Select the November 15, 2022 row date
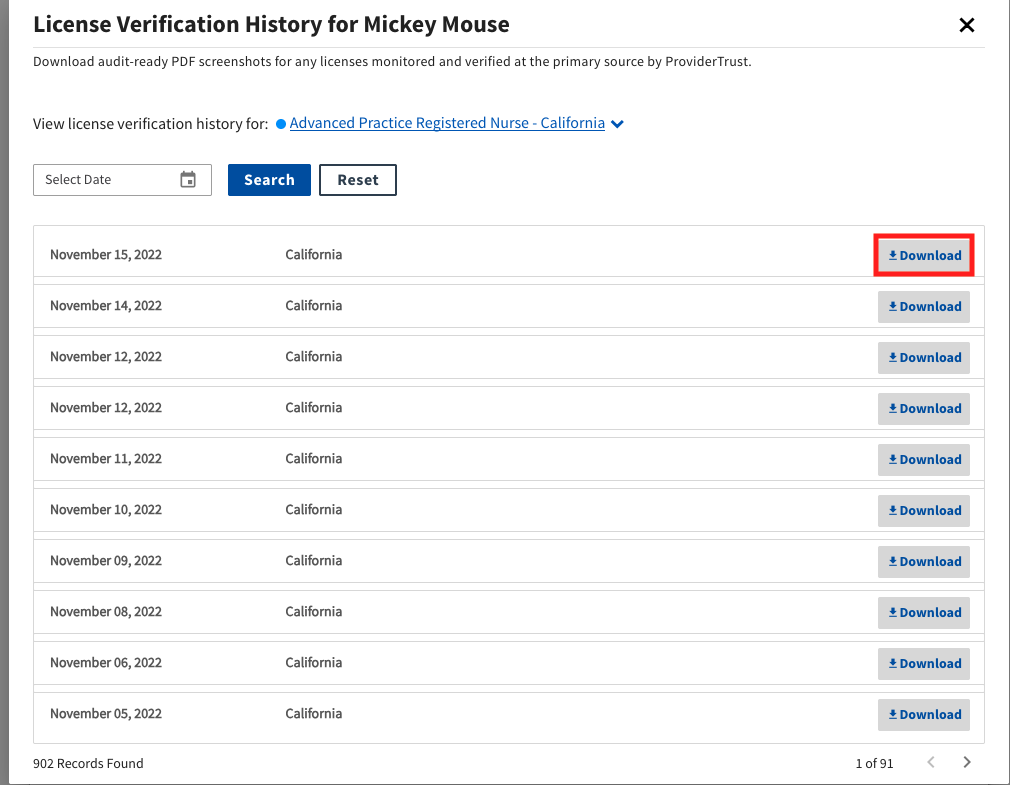1010x785 pixels. coord(106,255)
